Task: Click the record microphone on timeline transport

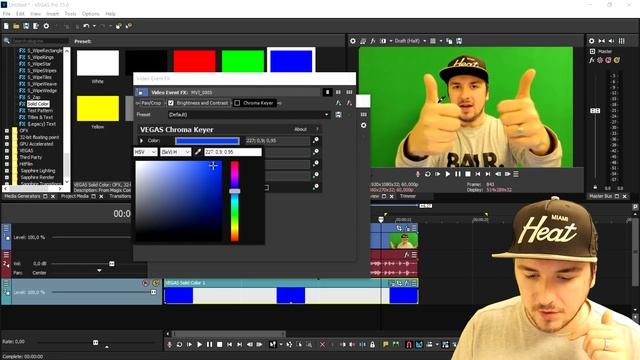Action: tap(169, 344)
